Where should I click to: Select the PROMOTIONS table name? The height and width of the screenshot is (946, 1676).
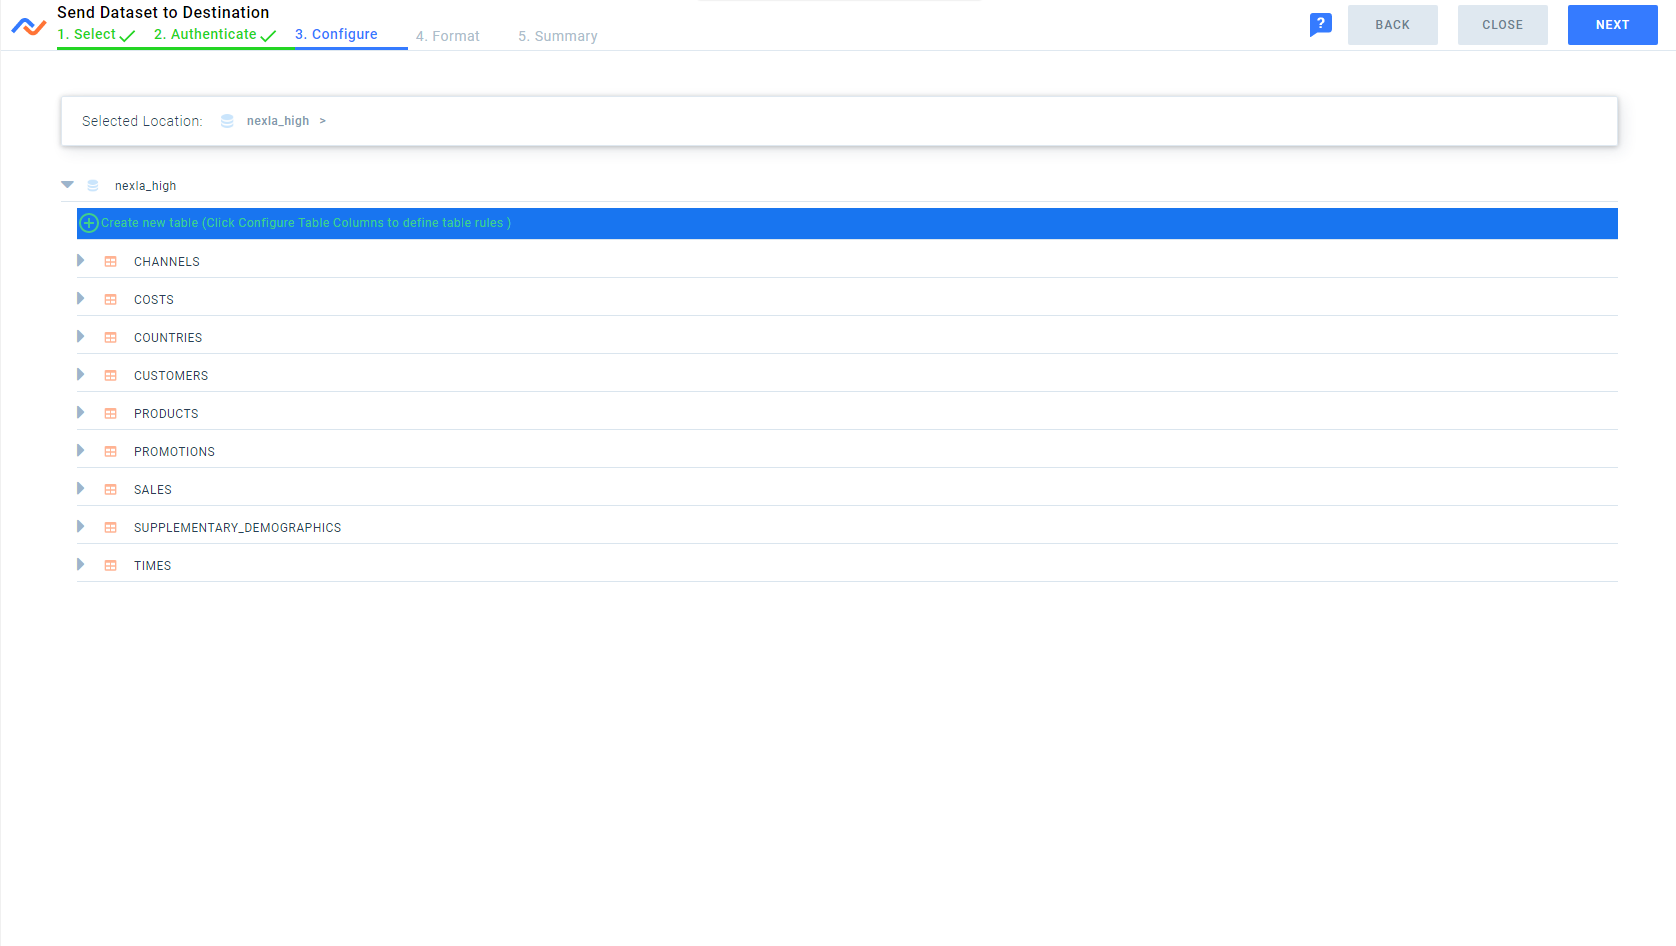[x=174, y=452]
